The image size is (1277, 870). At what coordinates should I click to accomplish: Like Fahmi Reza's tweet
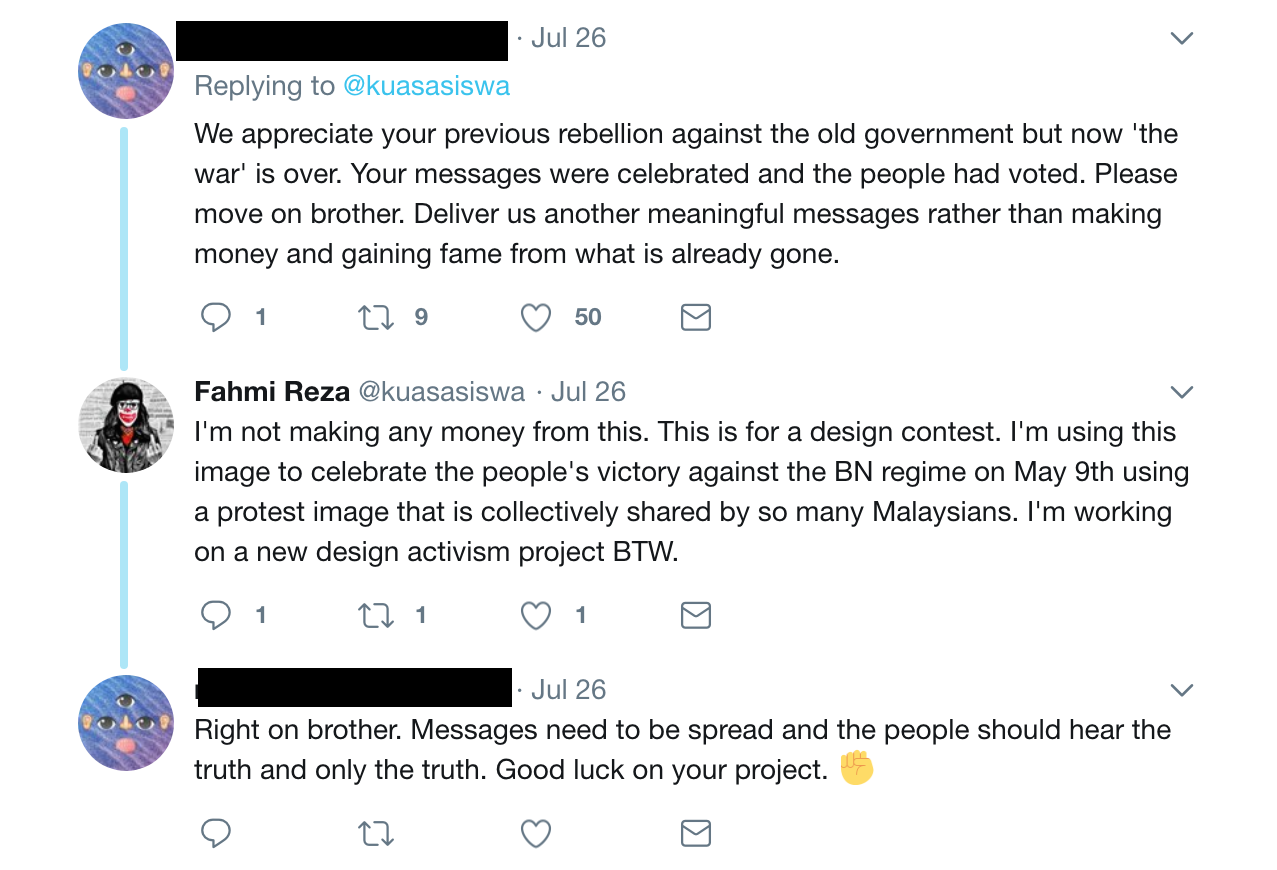tap(537, 616)
